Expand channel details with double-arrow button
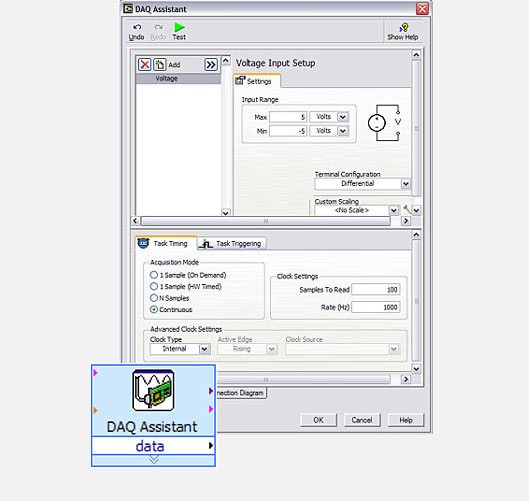529x501 pixels. [211, 64]
